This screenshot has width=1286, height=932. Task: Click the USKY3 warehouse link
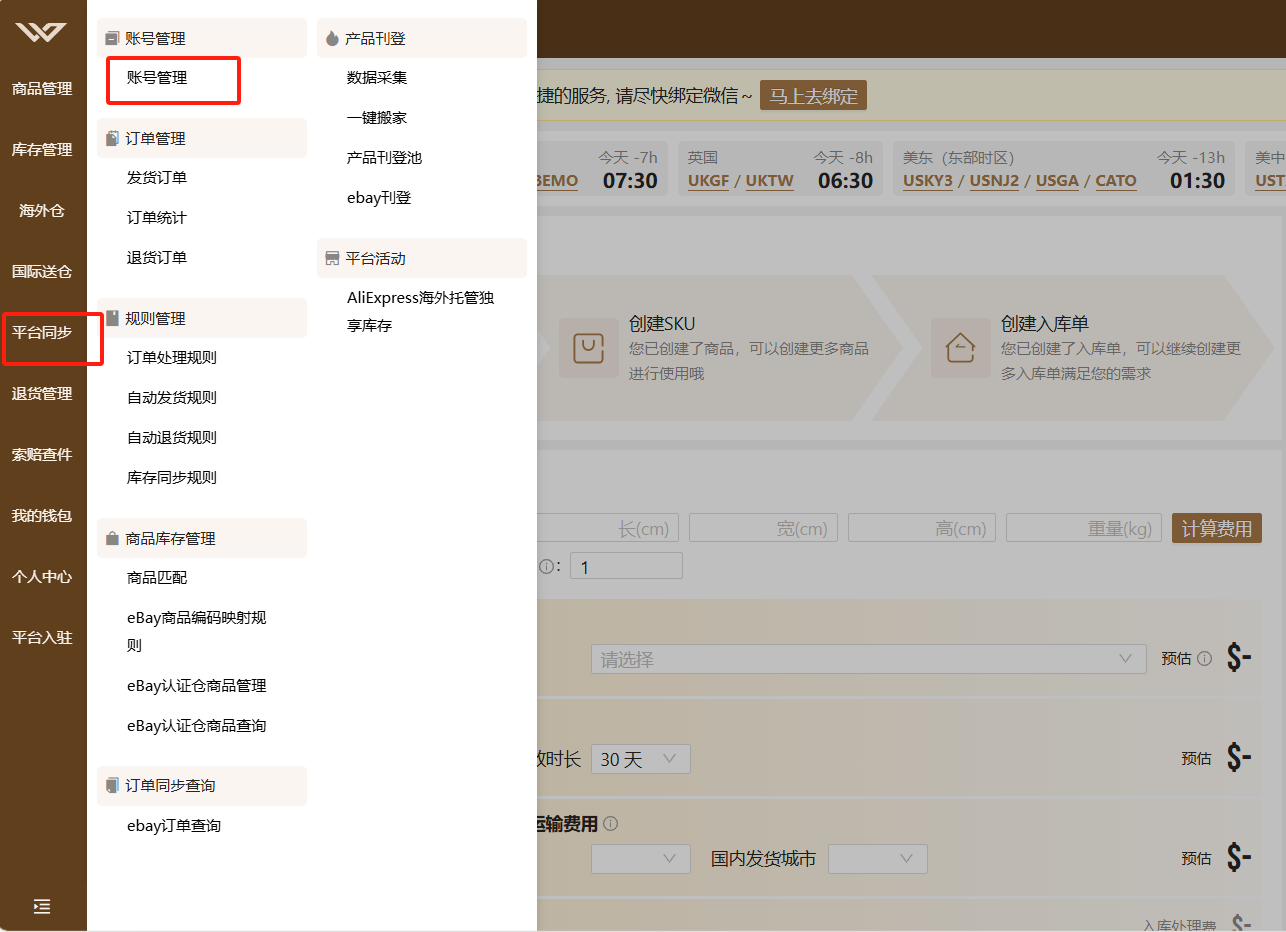click(928, 181)
